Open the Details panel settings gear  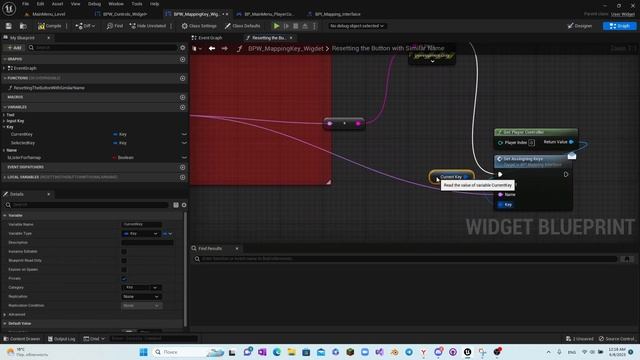click(184, 205)
